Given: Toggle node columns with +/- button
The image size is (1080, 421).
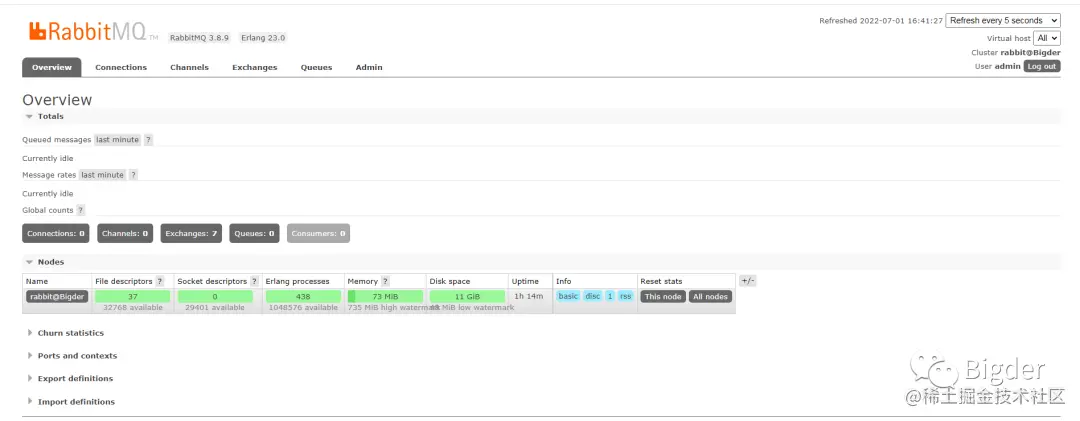Looking at the screenshot, I should pos(747,281).
